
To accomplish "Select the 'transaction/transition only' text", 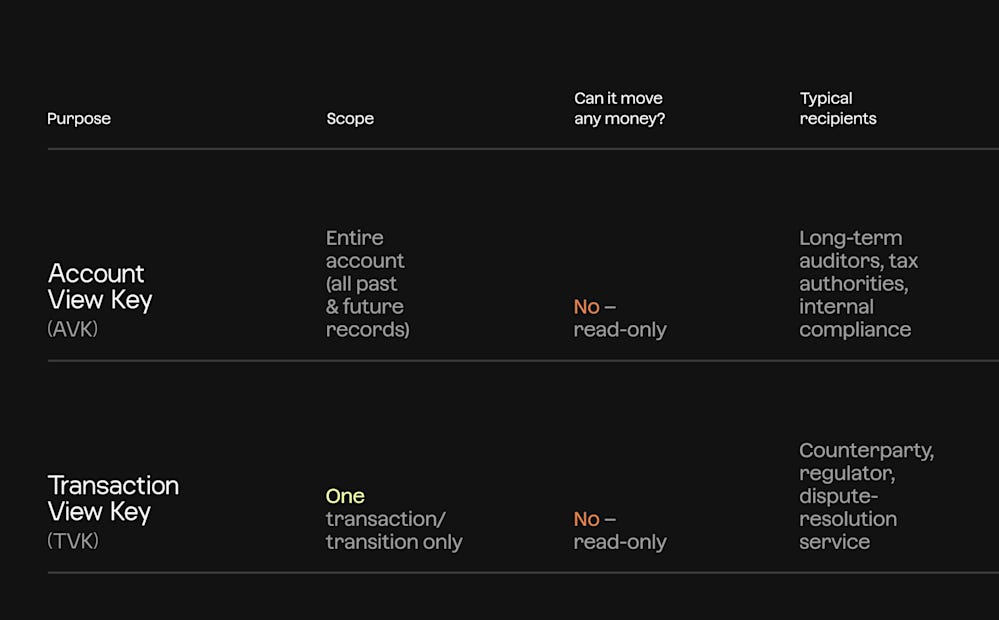I will pyautogui.click(x=394, y=530).
